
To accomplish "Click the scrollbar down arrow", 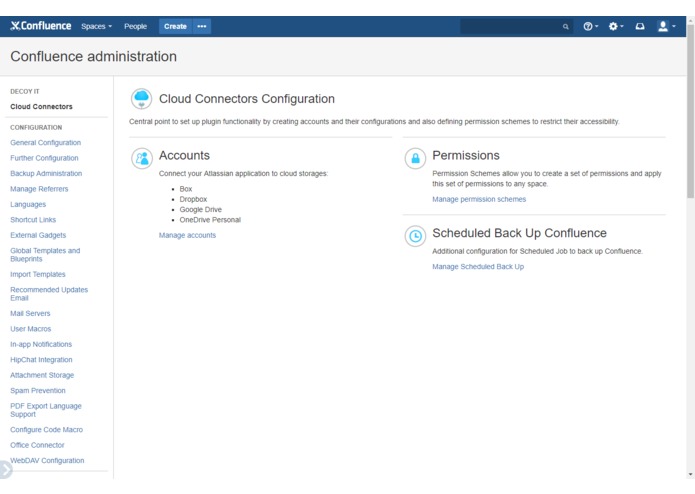I will [691, 475].
